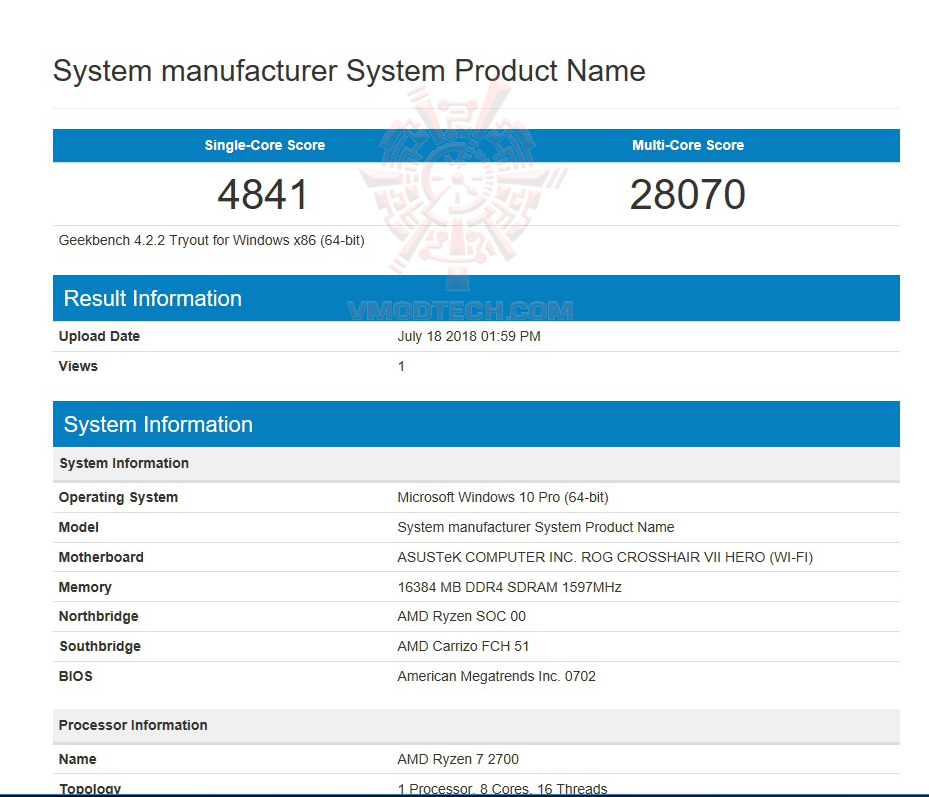This screenshot has width=929, height=797.
Task: Click the Northbridge label
Action: (98, 616)
